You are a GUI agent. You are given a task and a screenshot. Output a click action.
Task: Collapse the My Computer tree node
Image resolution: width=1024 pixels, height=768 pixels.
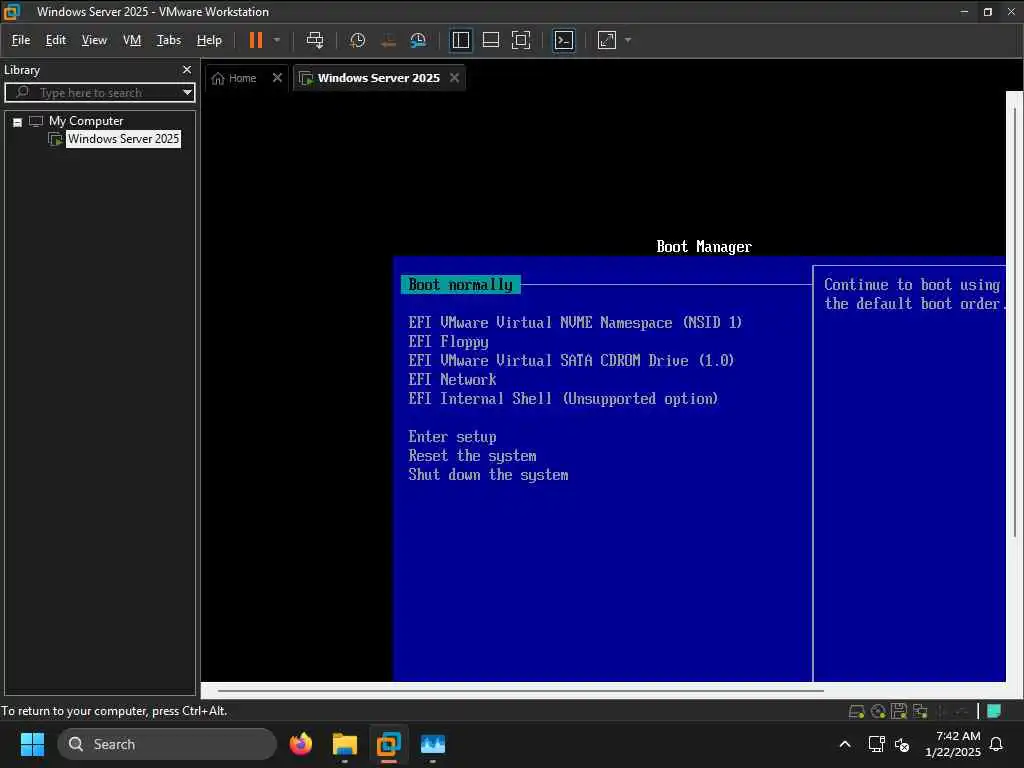[18, 122]
